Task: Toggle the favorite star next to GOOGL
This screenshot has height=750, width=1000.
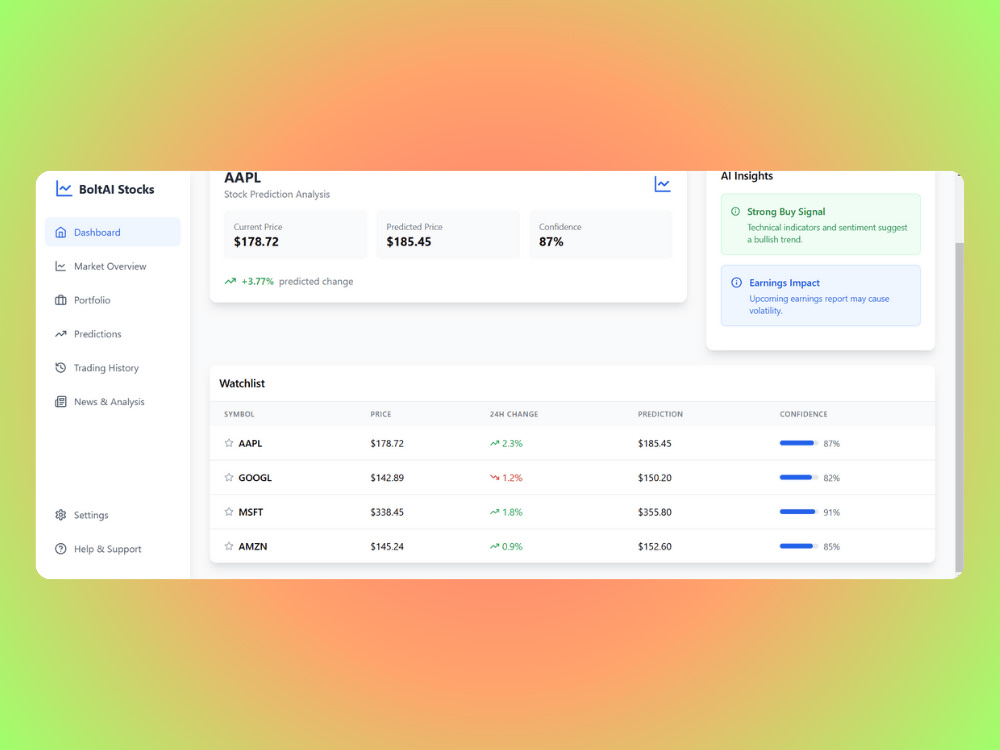Action: (228, 477)
